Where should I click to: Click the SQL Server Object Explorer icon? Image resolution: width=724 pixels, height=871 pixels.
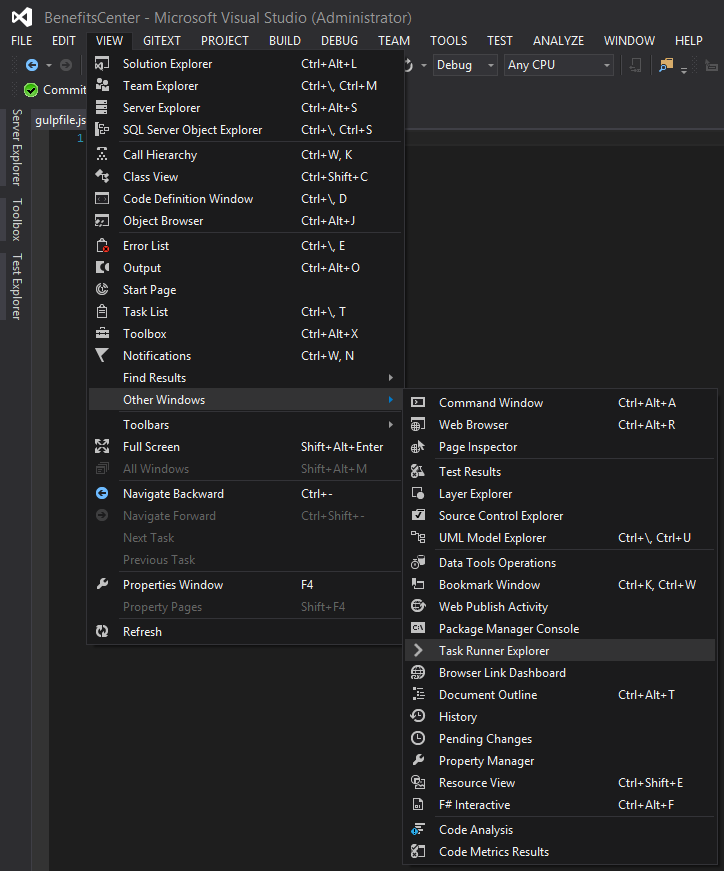pyautogui.click(x=102, y=129)
